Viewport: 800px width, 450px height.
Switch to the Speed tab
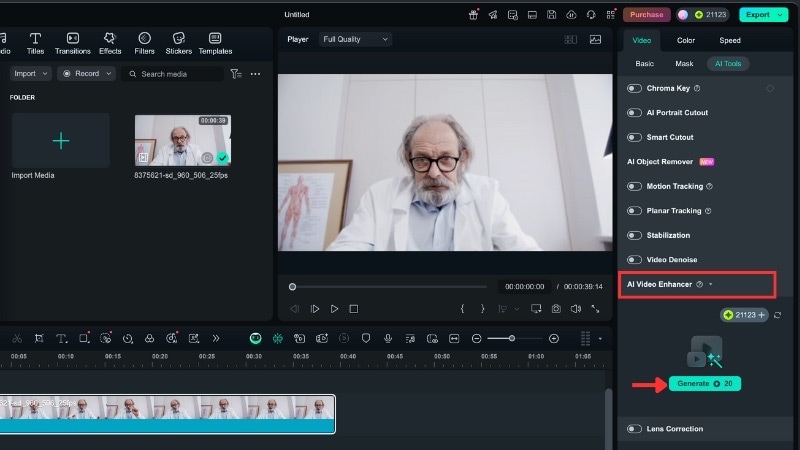pos(730,40)
